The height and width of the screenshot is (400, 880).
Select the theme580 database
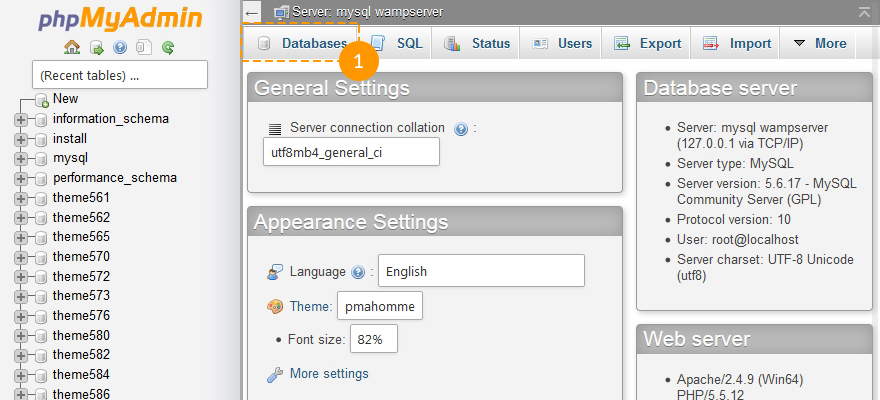click(81, 335)
